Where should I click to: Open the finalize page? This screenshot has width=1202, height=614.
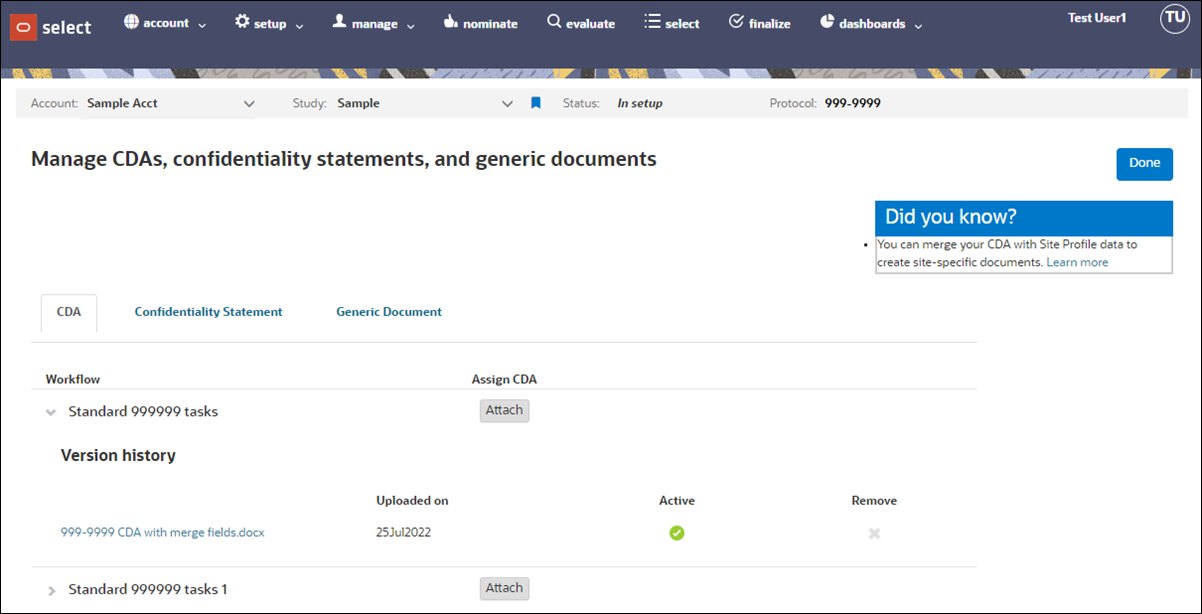coord(760,23)
